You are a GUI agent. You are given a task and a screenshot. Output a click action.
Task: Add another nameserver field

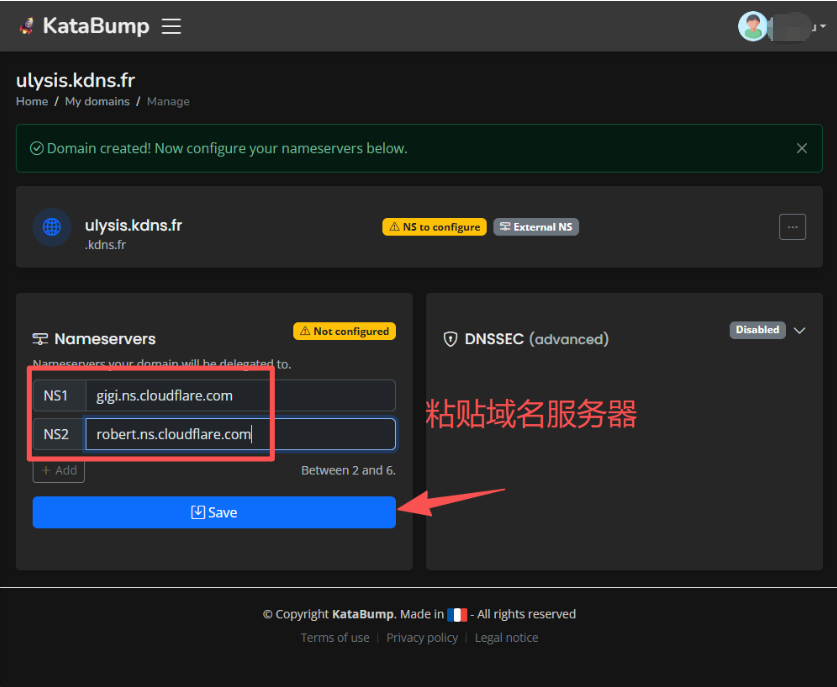click(x=59, y=470)
